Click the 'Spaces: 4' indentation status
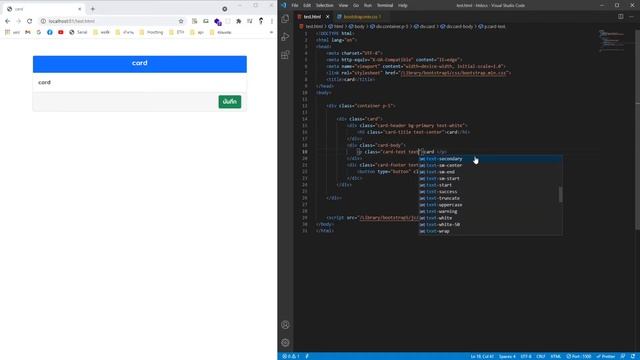The width and height of the screenshot is (640, 360). pos(507,356)
